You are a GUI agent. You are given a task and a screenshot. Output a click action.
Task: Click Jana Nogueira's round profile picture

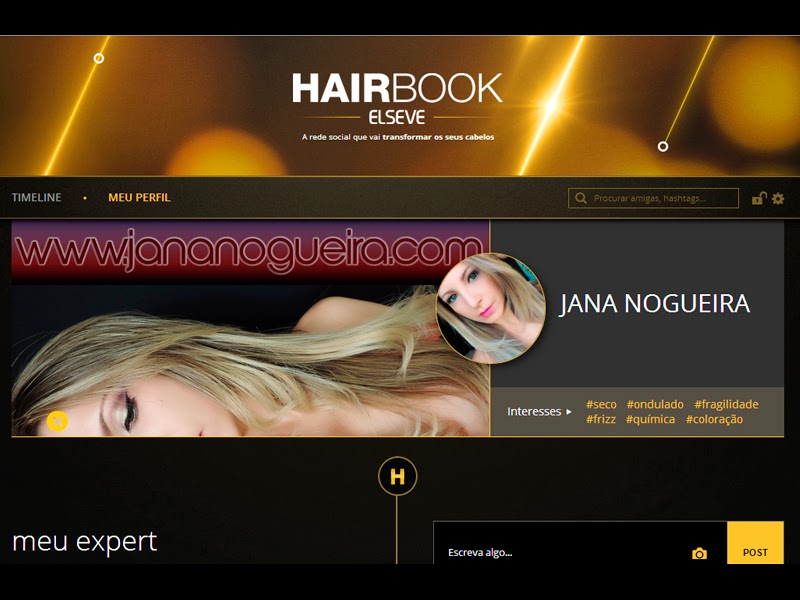[490, 308]
